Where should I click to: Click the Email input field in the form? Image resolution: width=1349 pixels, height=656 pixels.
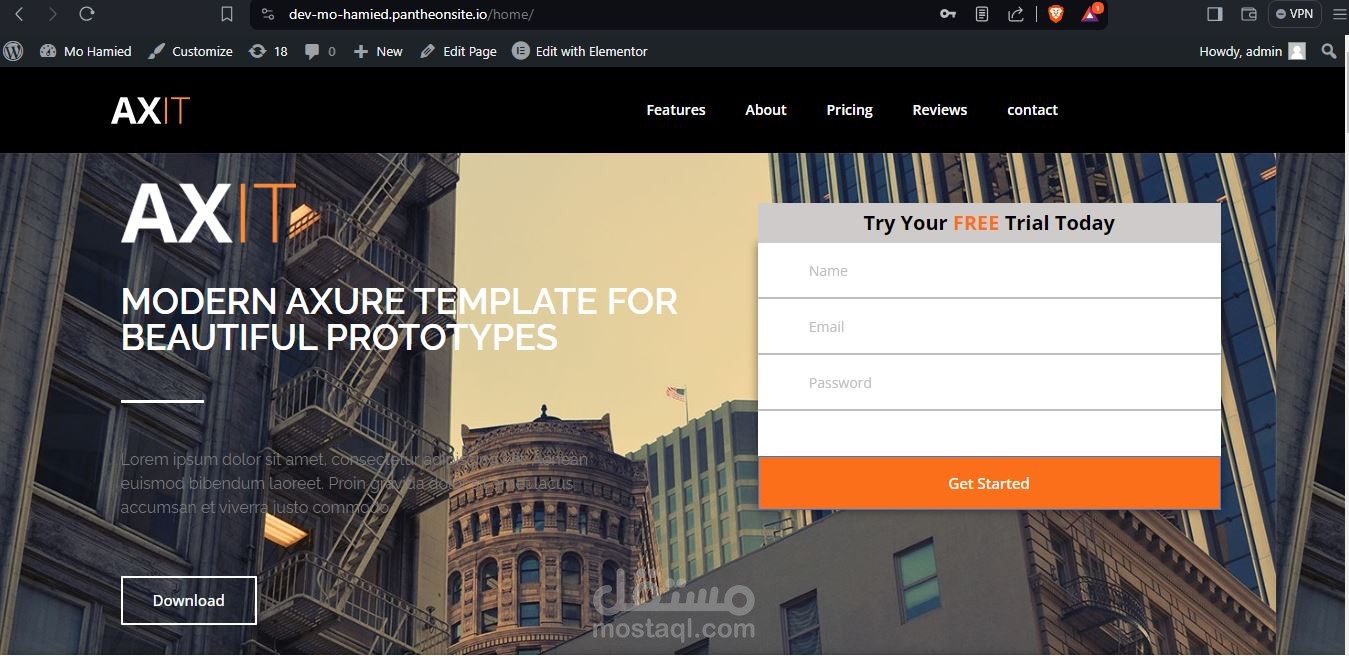pos(989,326)
